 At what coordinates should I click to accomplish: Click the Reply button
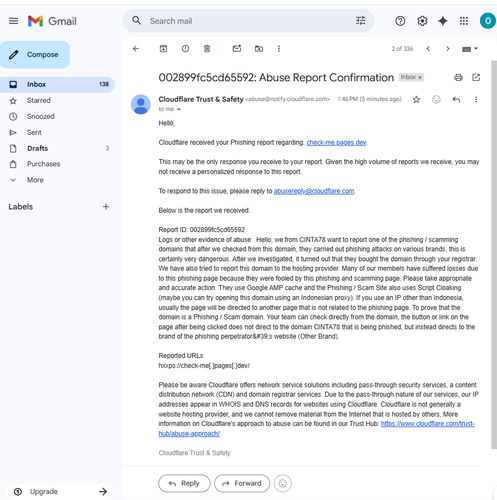pos(184,483)
